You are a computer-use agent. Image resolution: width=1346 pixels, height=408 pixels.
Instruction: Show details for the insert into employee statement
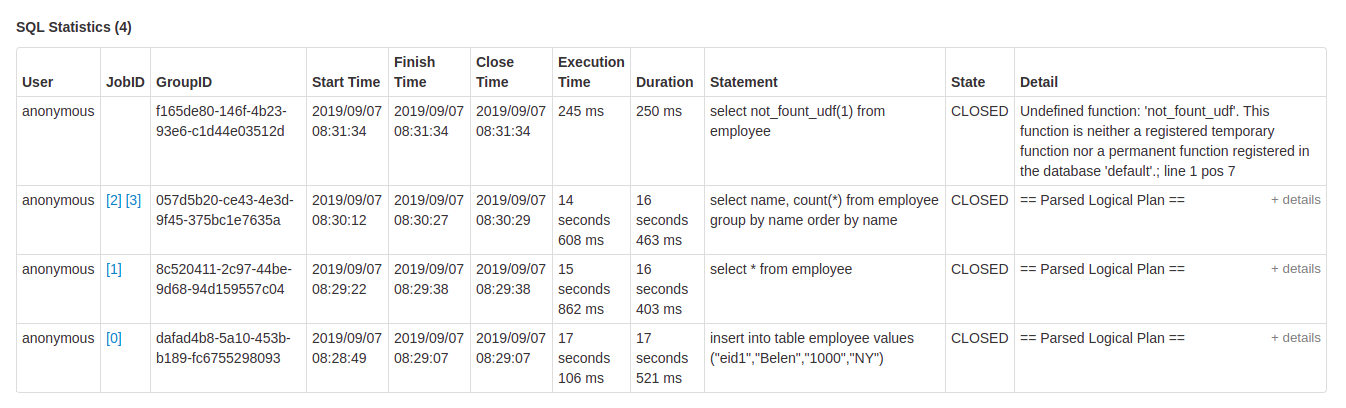[1295, 338]
